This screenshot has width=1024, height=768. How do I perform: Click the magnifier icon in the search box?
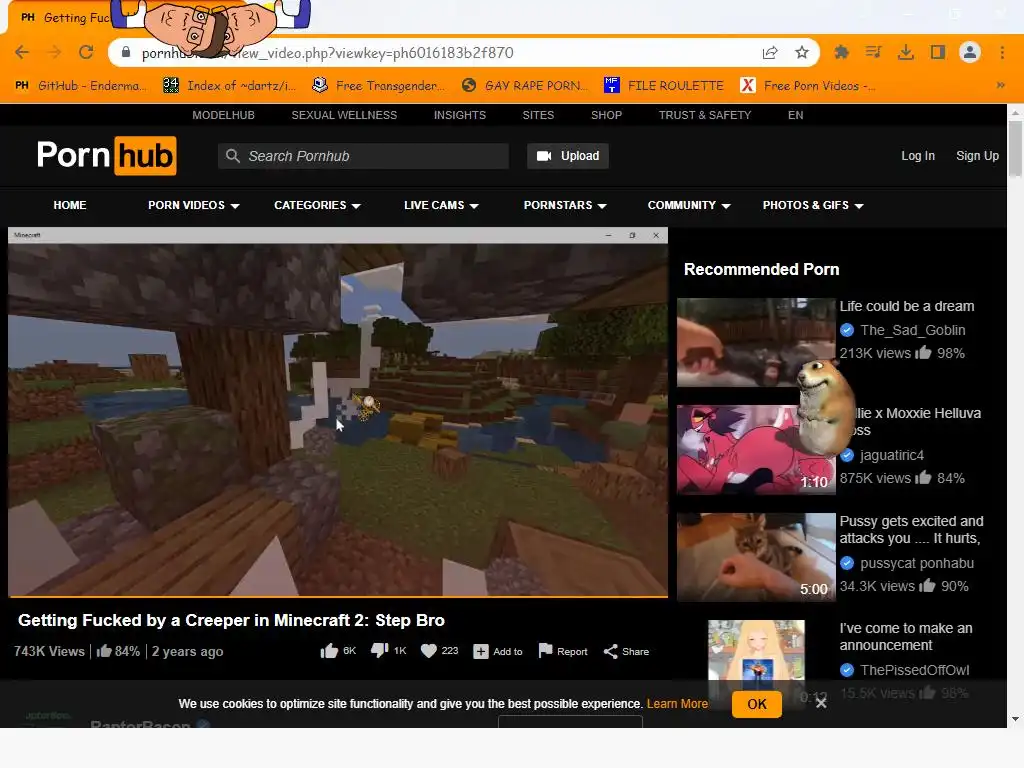232,156
